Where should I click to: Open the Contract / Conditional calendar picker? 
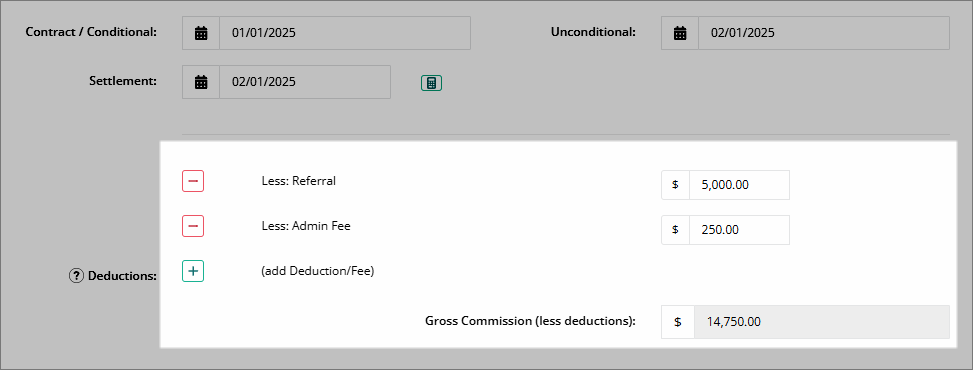pyautogui.click(x=201, y=33)
